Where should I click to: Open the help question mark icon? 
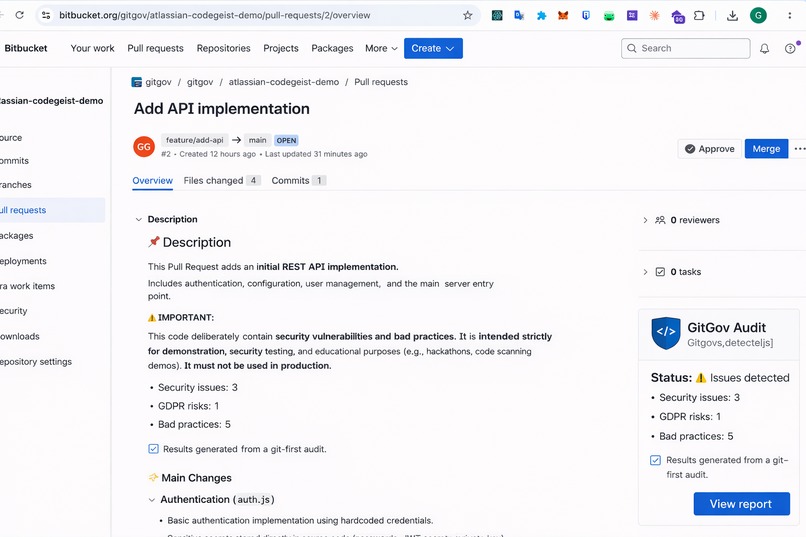point(790,48)
